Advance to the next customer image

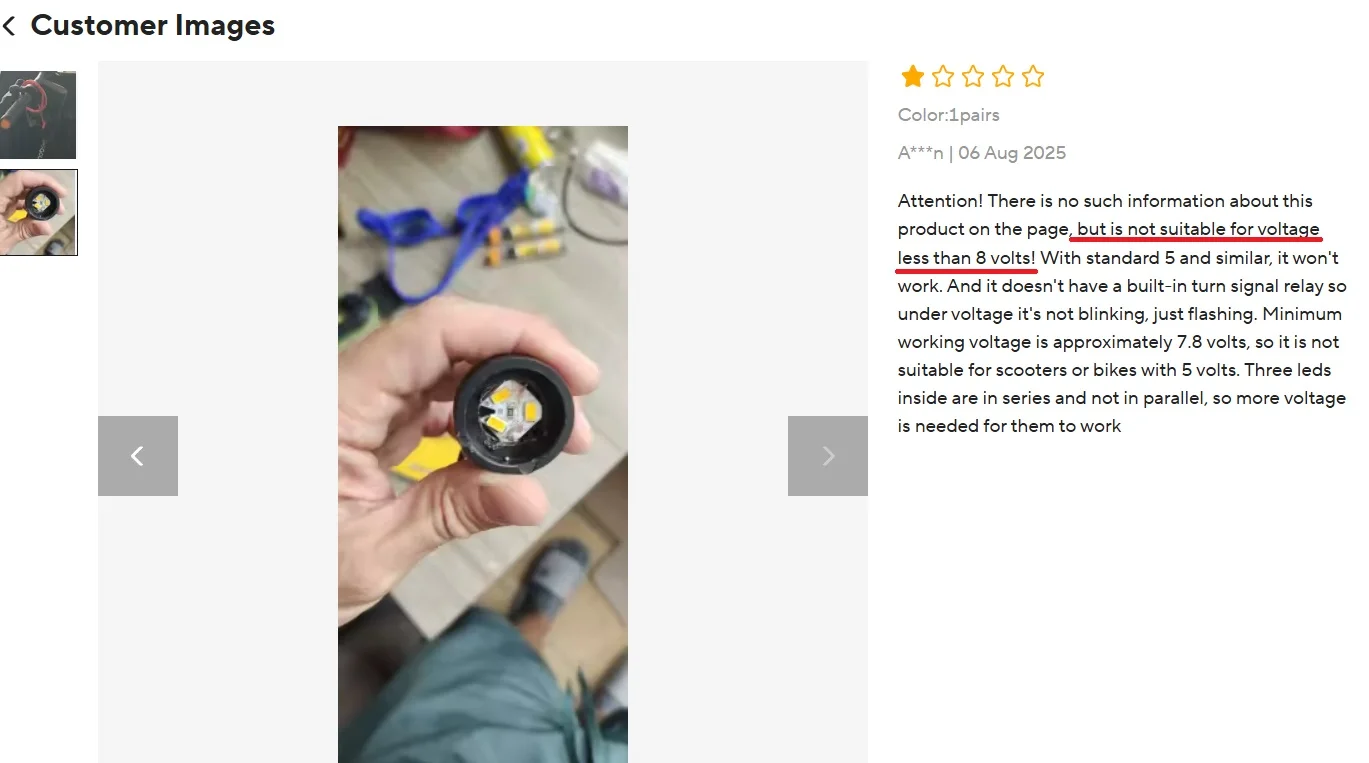(x=828, y=456)
